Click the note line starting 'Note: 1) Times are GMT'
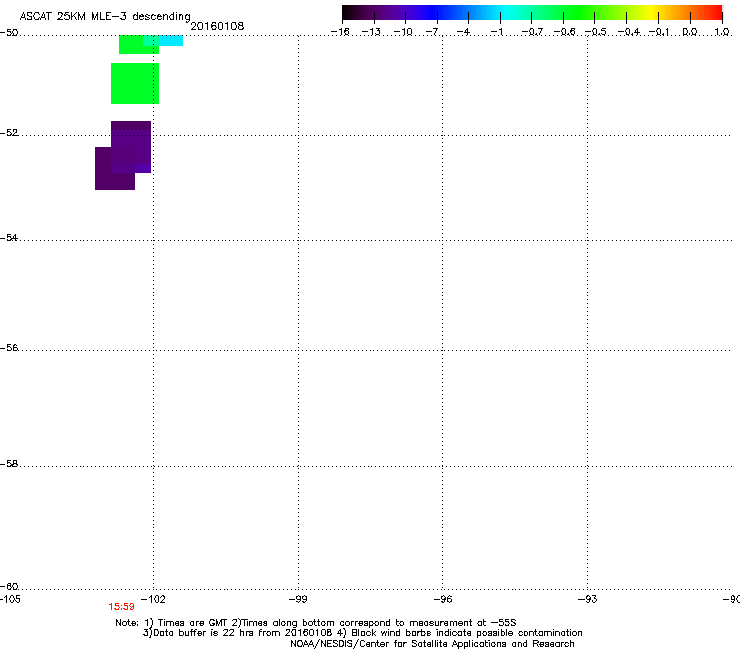The width and height of the screenshot is (740, 650). [x=316, y=623]
